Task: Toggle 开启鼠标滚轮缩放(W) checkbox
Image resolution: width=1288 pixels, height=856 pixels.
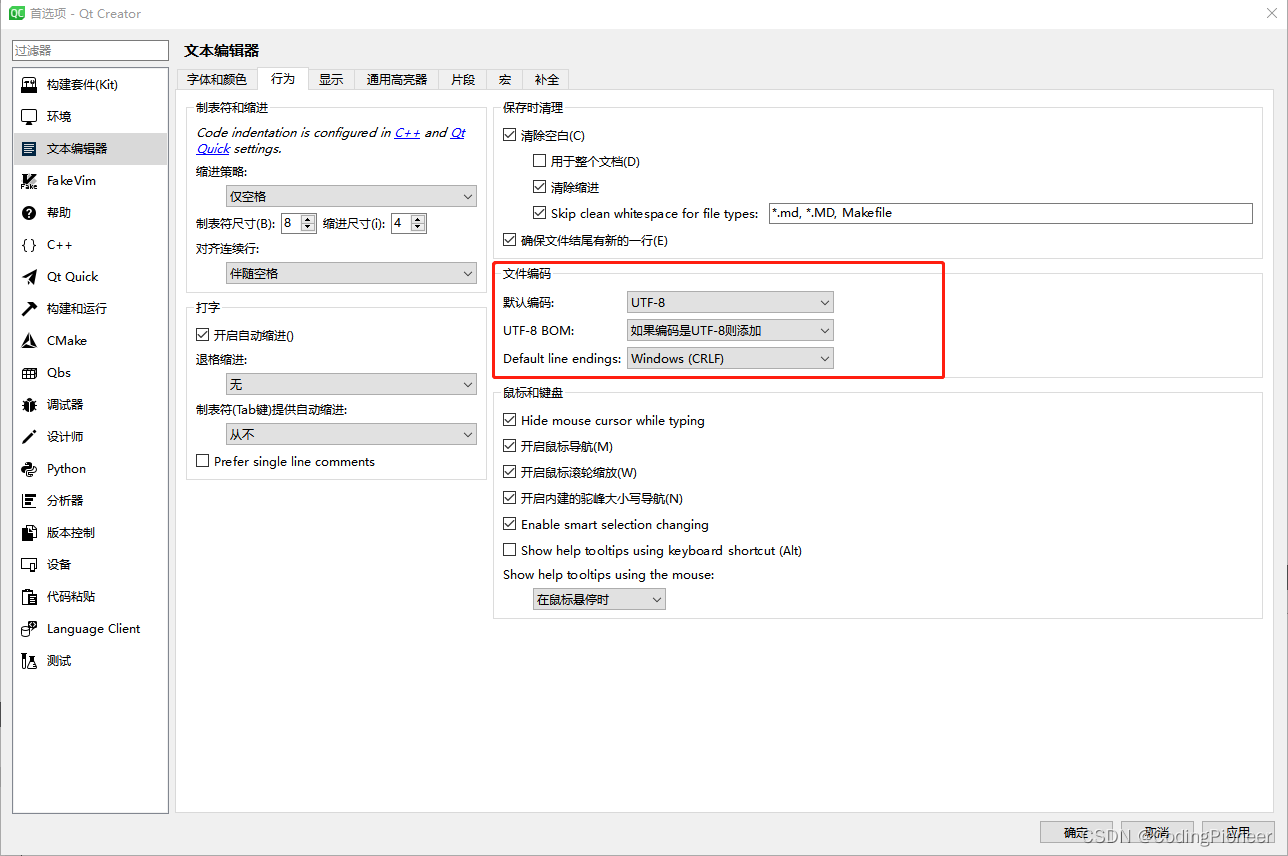Action: tap(510, 472)
